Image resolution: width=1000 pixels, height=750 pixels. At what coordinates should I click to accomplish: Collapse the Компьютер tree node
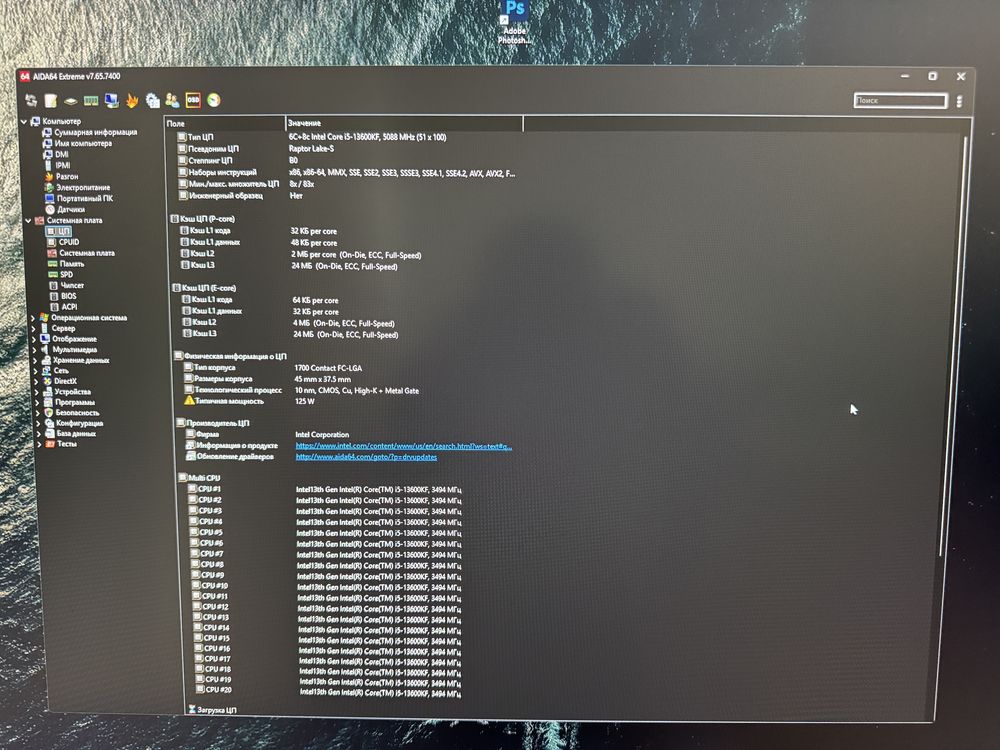coord(24,121)
